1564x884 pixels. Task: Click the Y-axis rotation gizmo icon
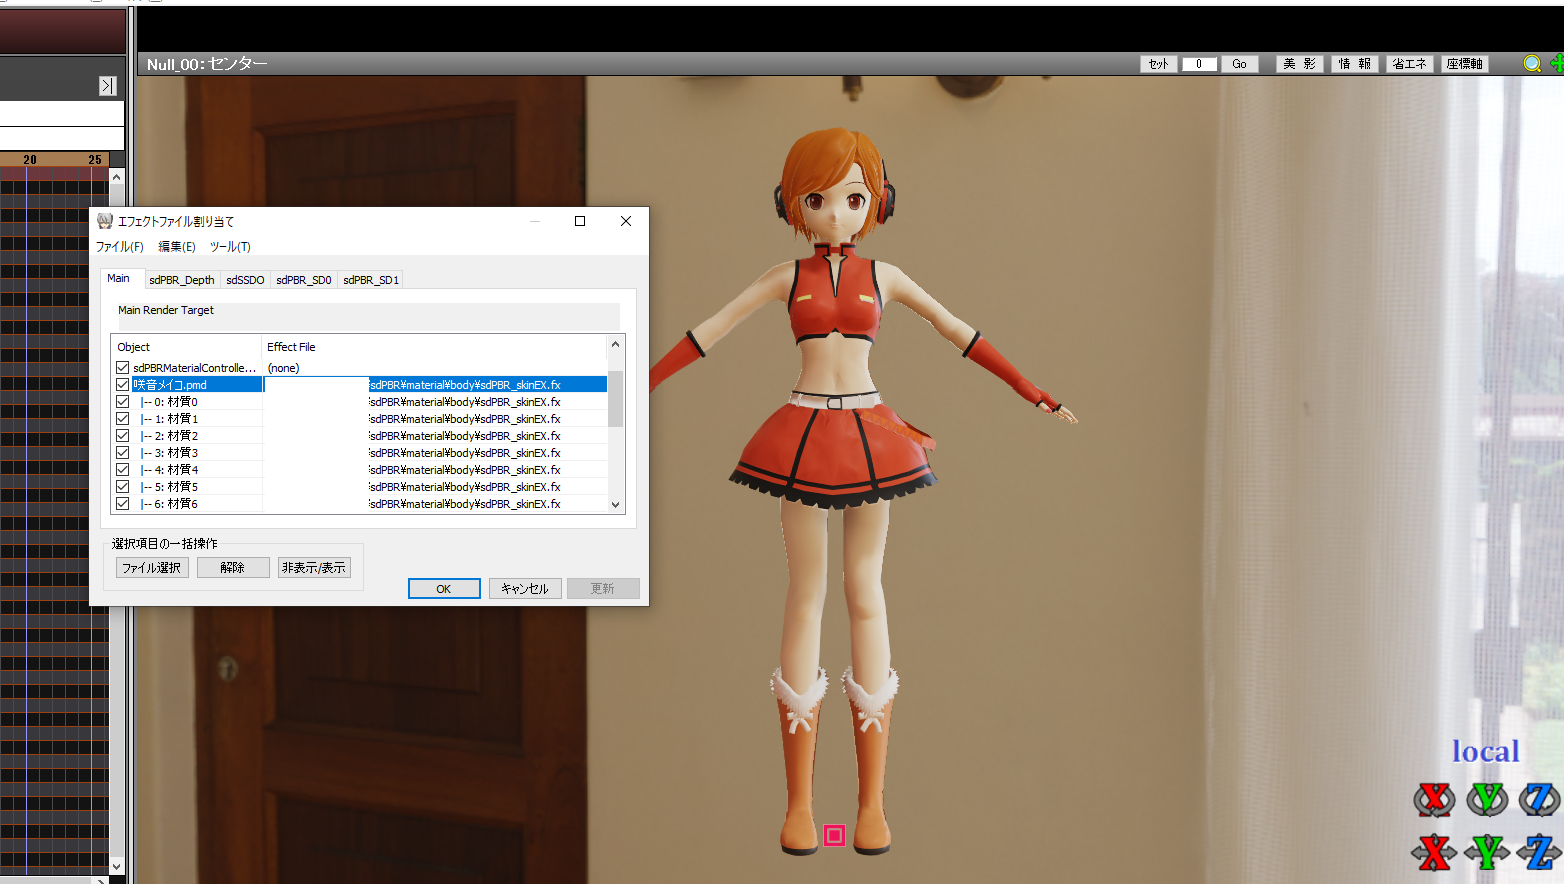1487,799
